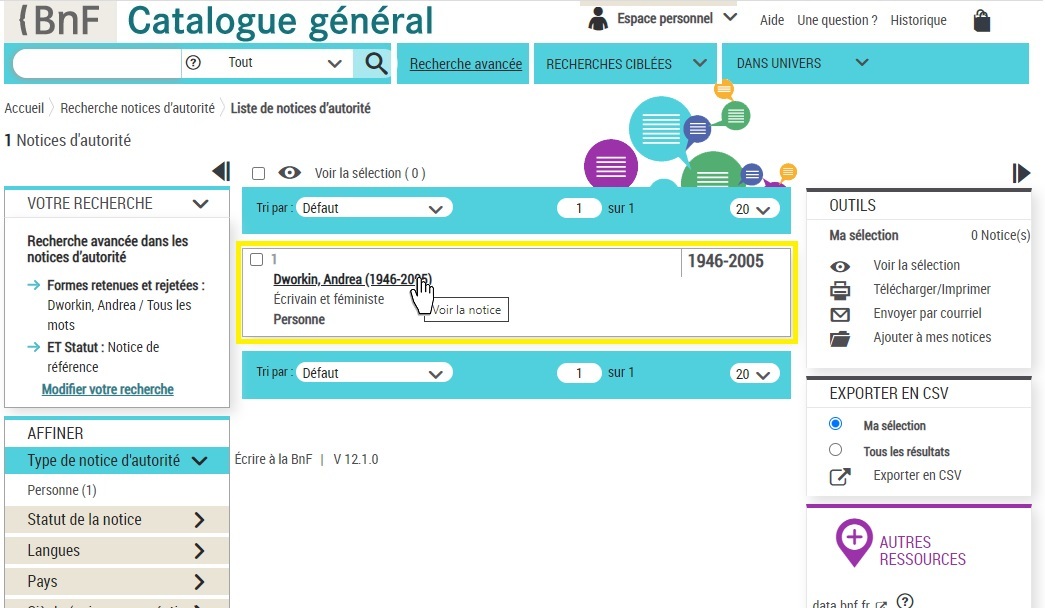Click the Télécharger/Imprimer printer icon
1045x608 pixels.
point(840,290)
